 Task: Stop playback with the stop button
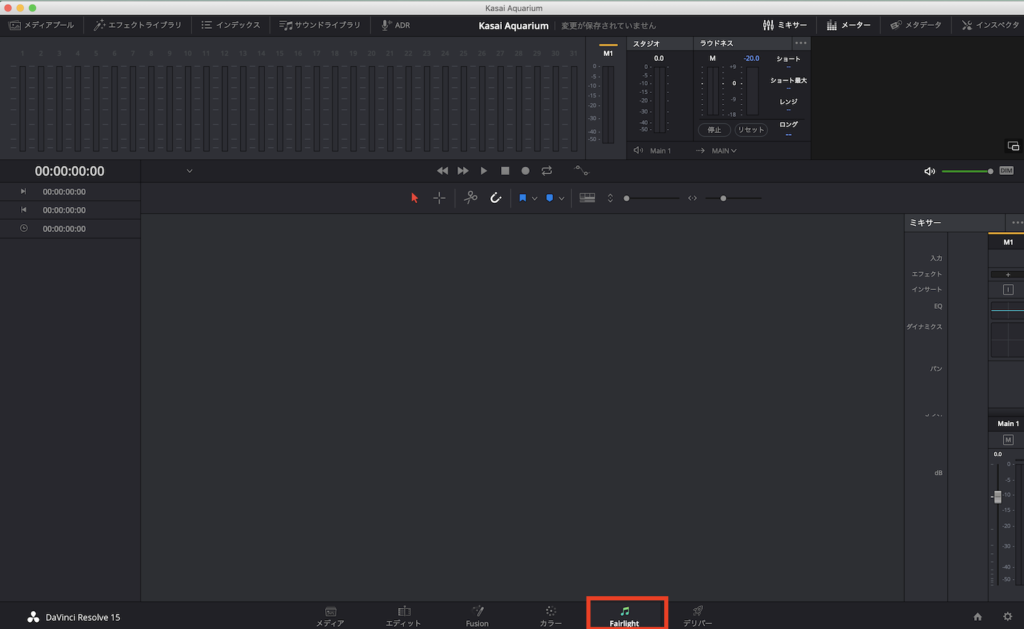point(505,171)
